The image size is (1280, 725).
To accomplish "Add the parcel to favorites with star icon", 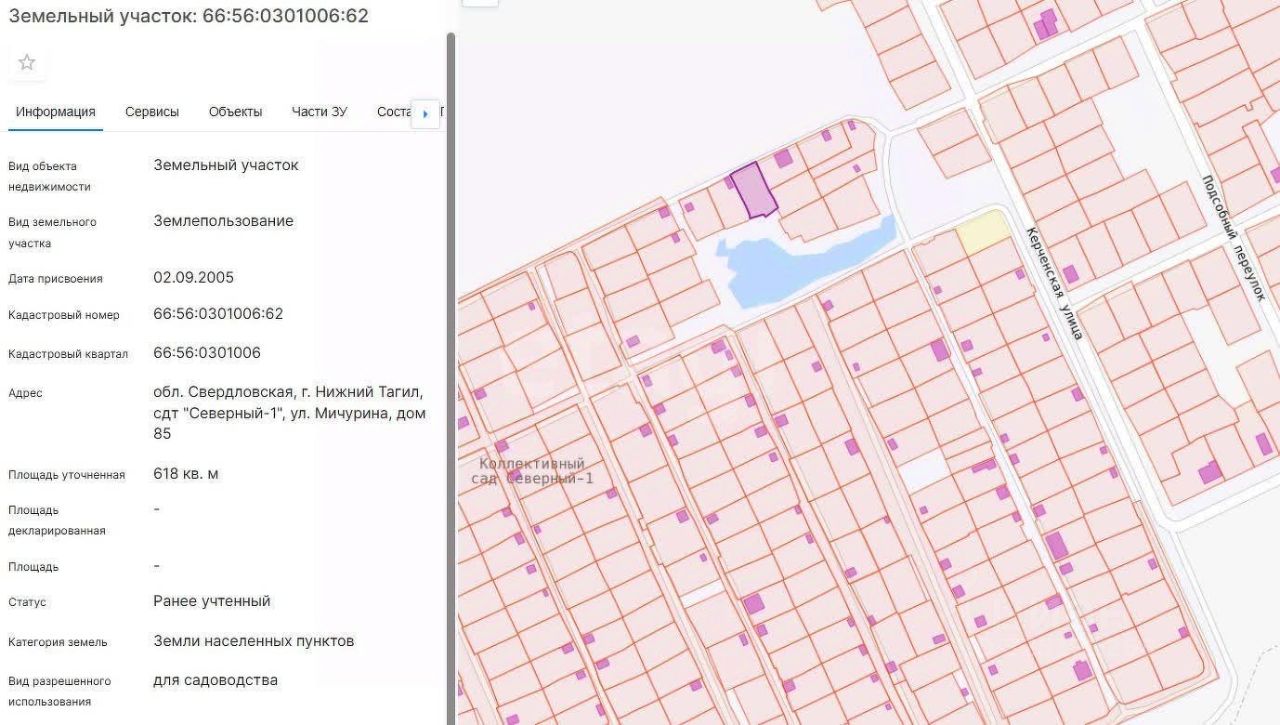I will [27, 62].
